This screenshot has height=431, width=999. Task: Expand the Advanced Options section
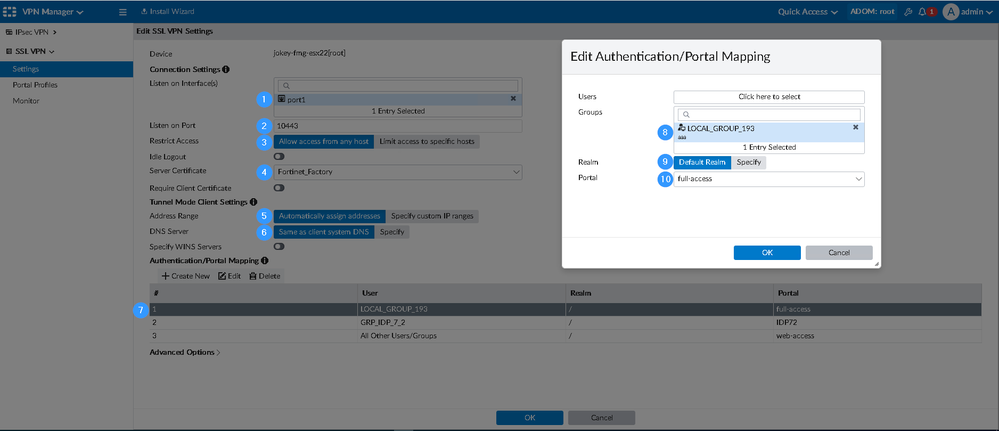(185, 352)
